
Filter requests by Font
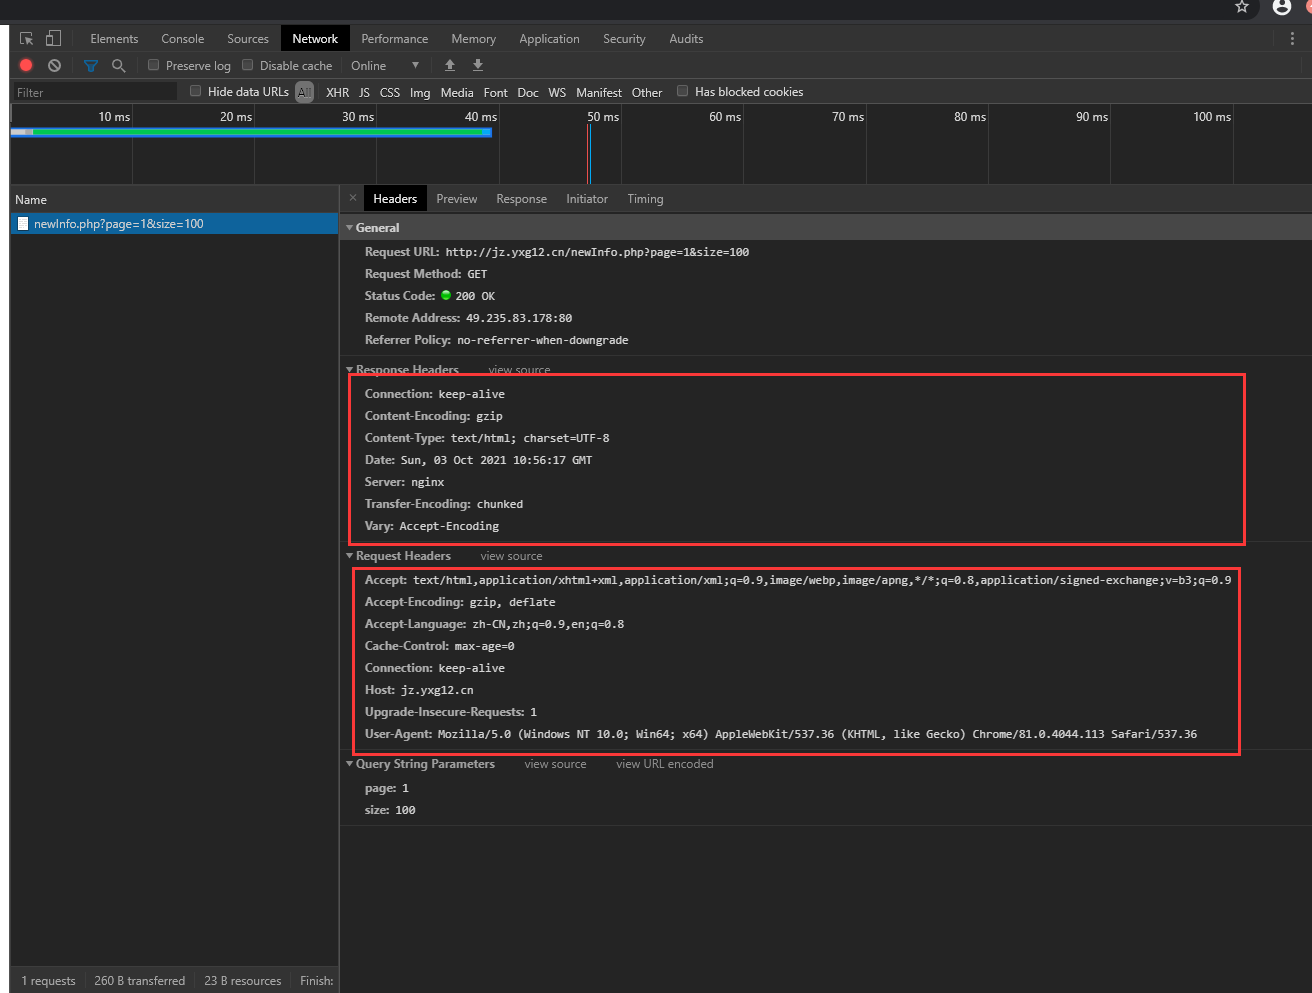[496, 92]
